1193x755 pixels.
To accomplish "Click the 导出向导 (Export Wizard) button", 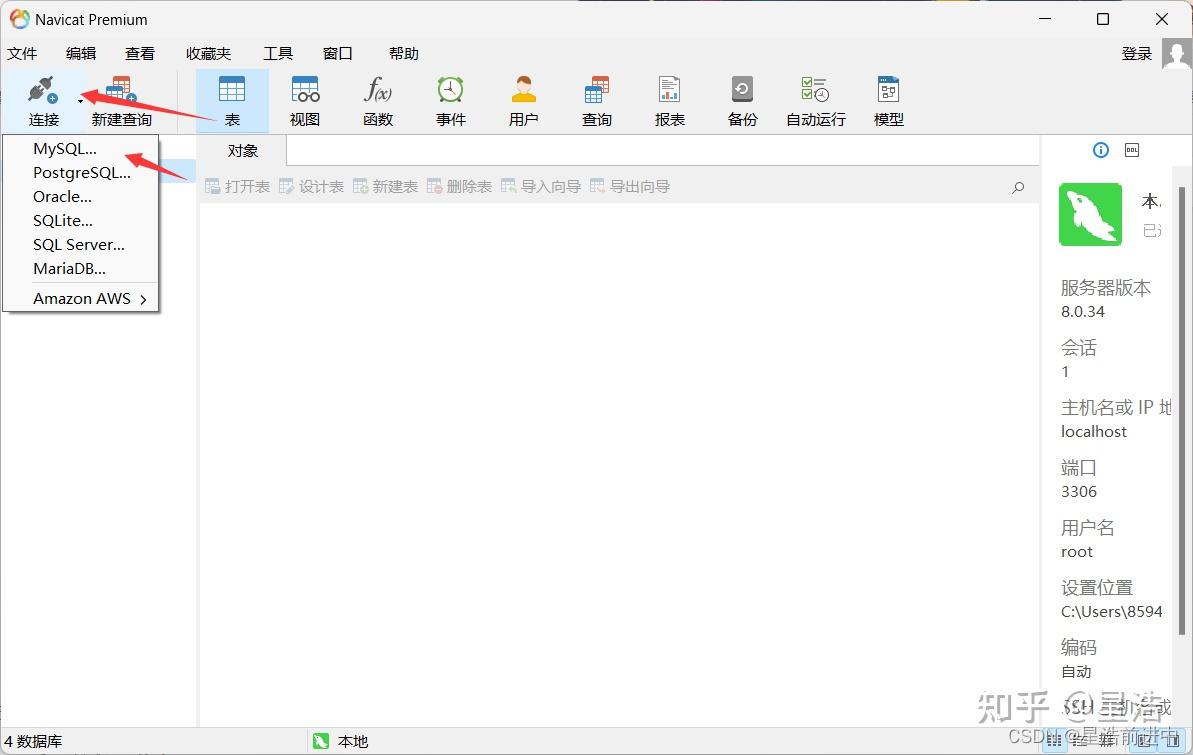I will (629, 186).
